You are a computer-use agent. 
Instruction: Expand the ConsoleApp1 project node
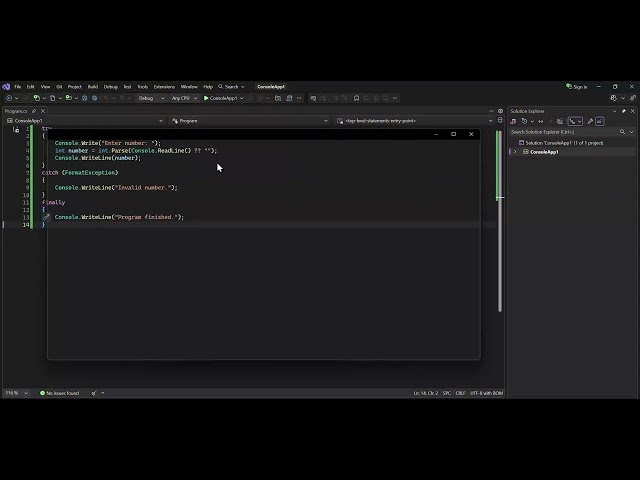point(515,152)
